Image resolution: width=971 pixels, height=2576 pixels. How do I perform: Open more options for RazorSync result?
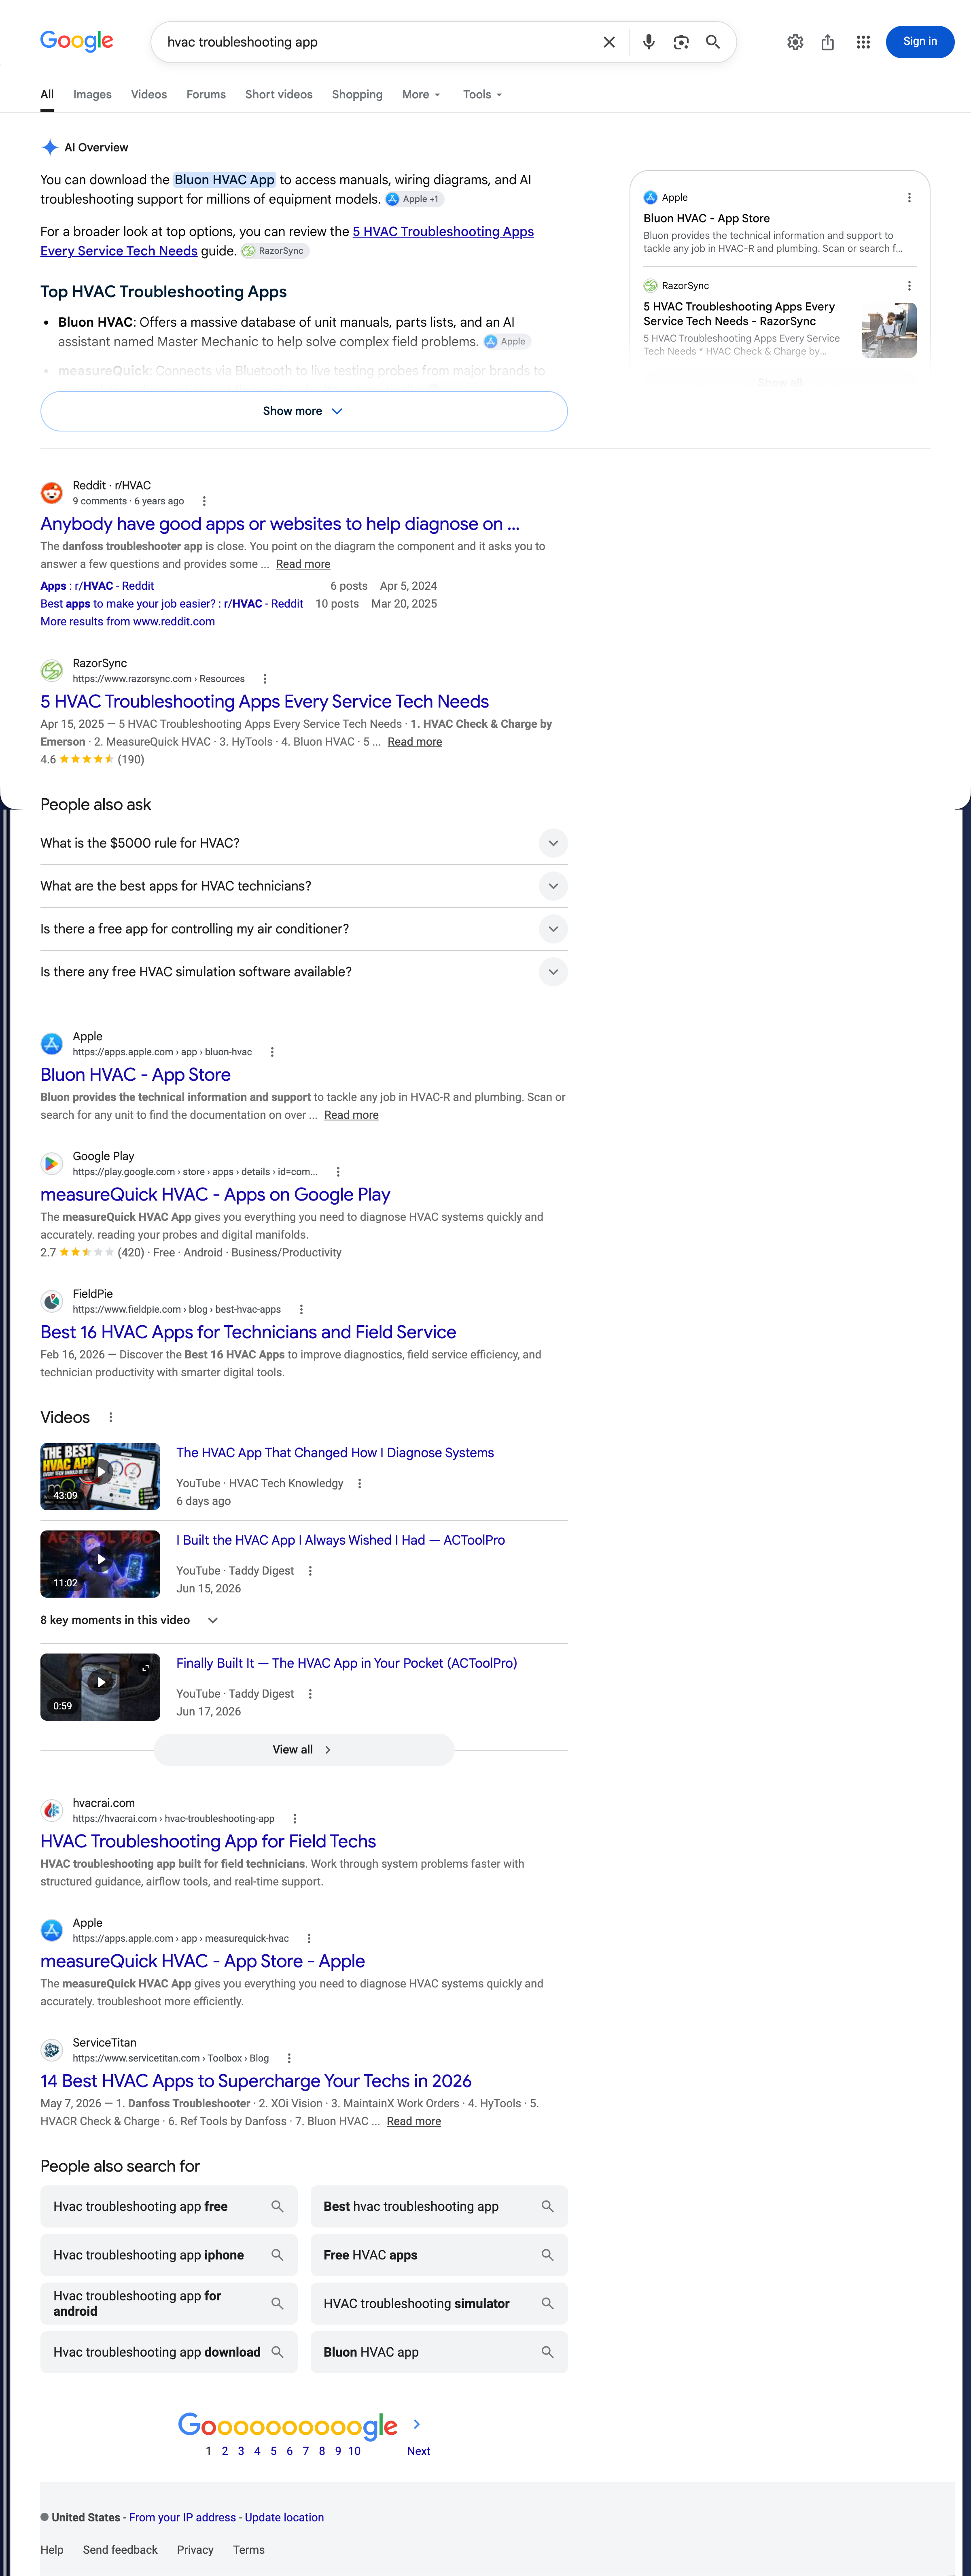point(265,679)
